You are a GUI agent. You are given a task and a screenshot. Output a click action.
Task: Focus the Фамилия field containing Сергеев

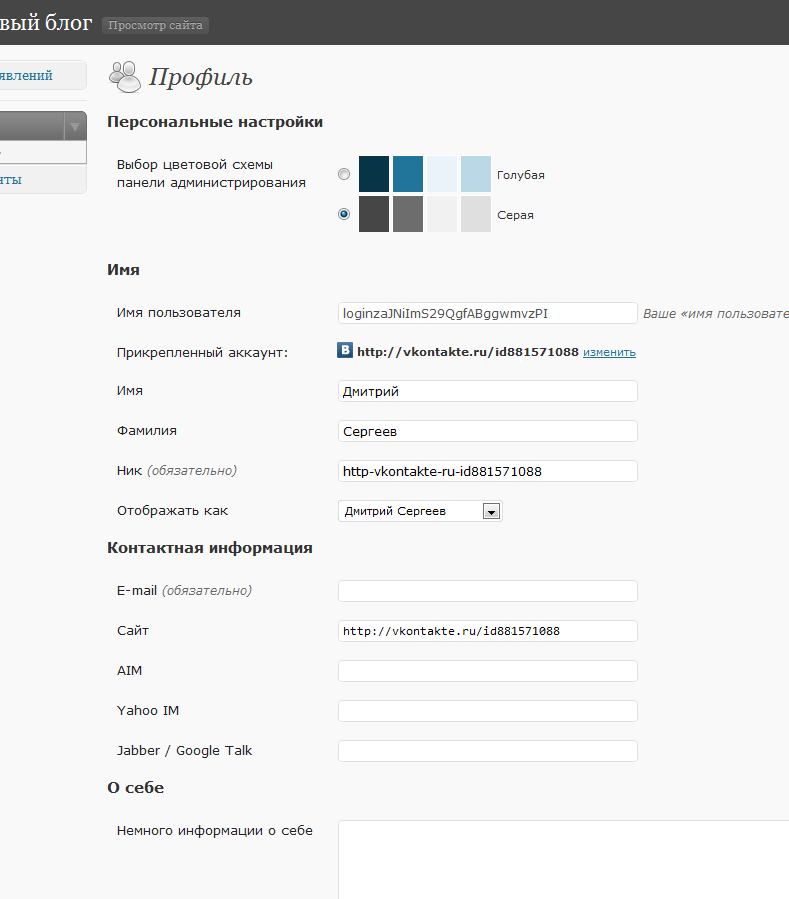click(488, 431)
